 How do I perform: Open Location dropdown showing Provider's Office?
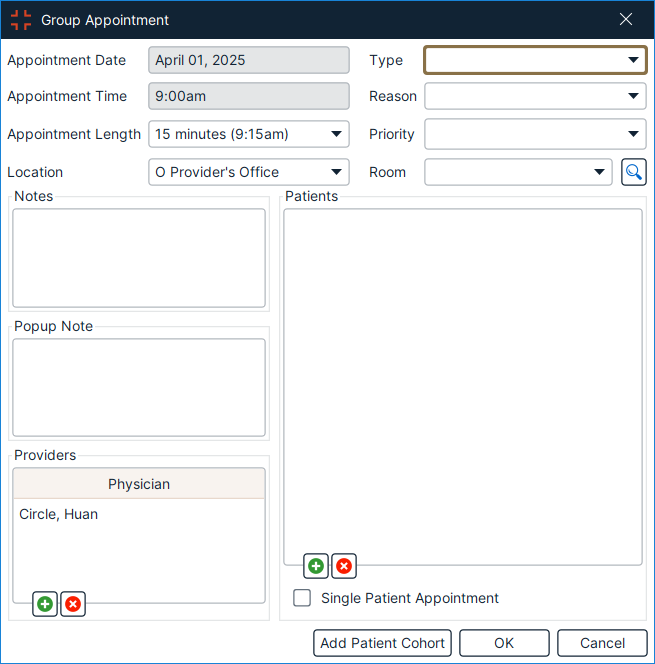coord(248,172)
